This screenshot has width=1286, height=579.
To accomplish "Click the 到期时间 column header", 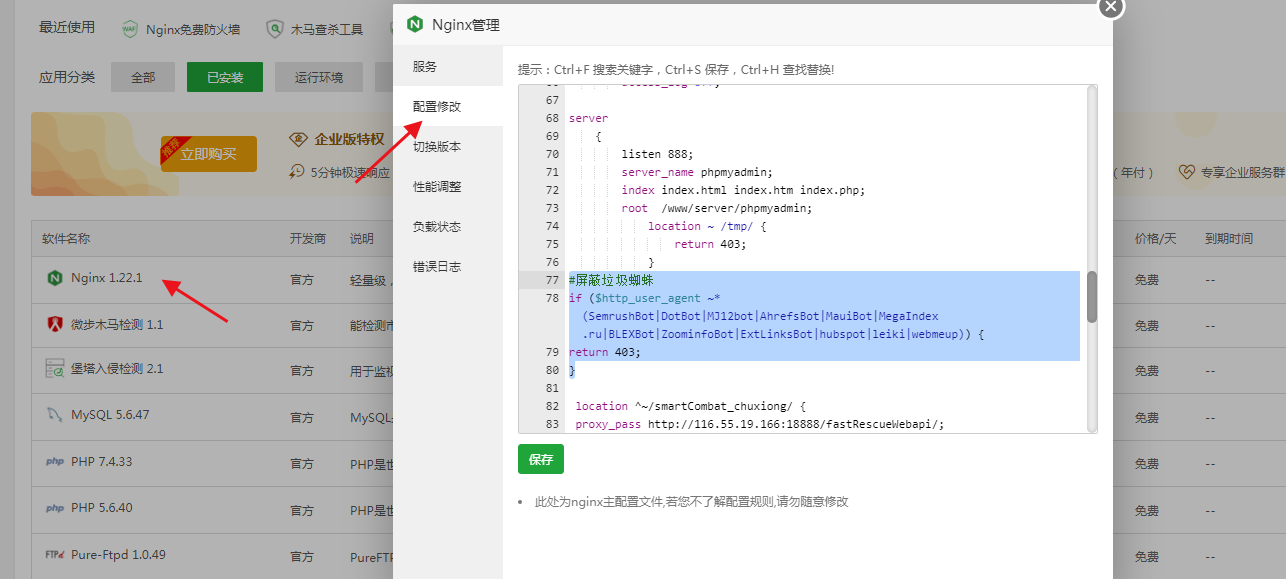I will pyautogui.click(x=1229, y=239).
